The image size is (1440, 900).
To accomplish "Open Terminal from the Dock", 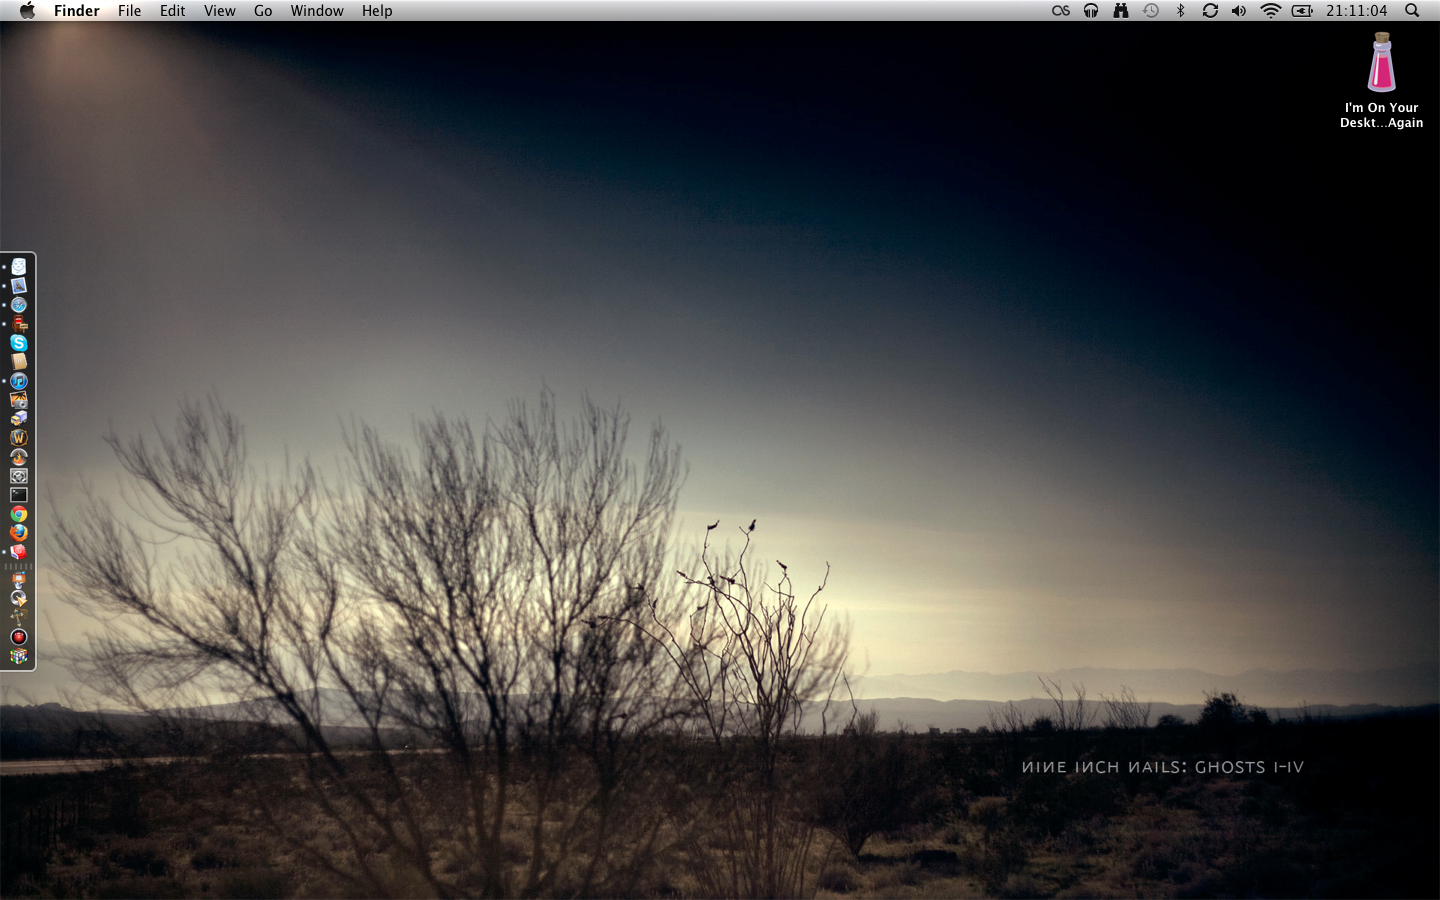I will [x=19, y=495].
